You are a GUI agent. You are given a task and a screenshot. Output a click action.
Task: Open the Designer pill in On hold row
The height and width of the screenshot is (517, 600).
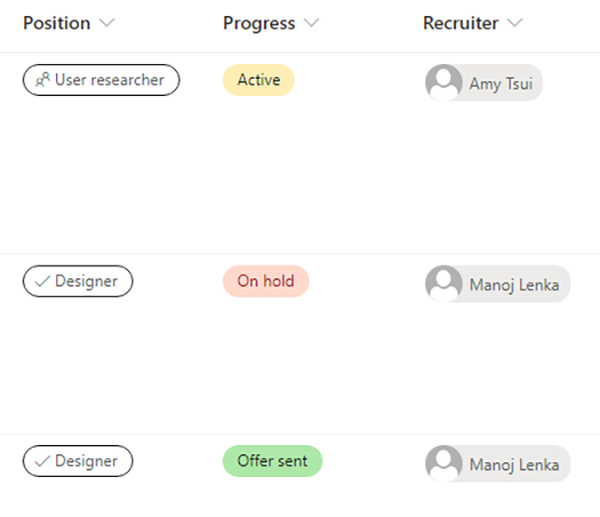click(x=78, y=281)
